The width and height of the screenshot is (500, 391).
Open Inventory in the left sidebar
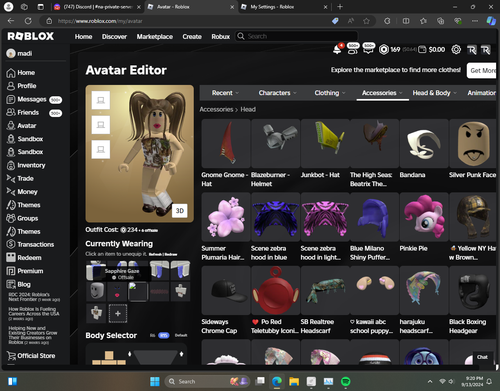[26, 165]
